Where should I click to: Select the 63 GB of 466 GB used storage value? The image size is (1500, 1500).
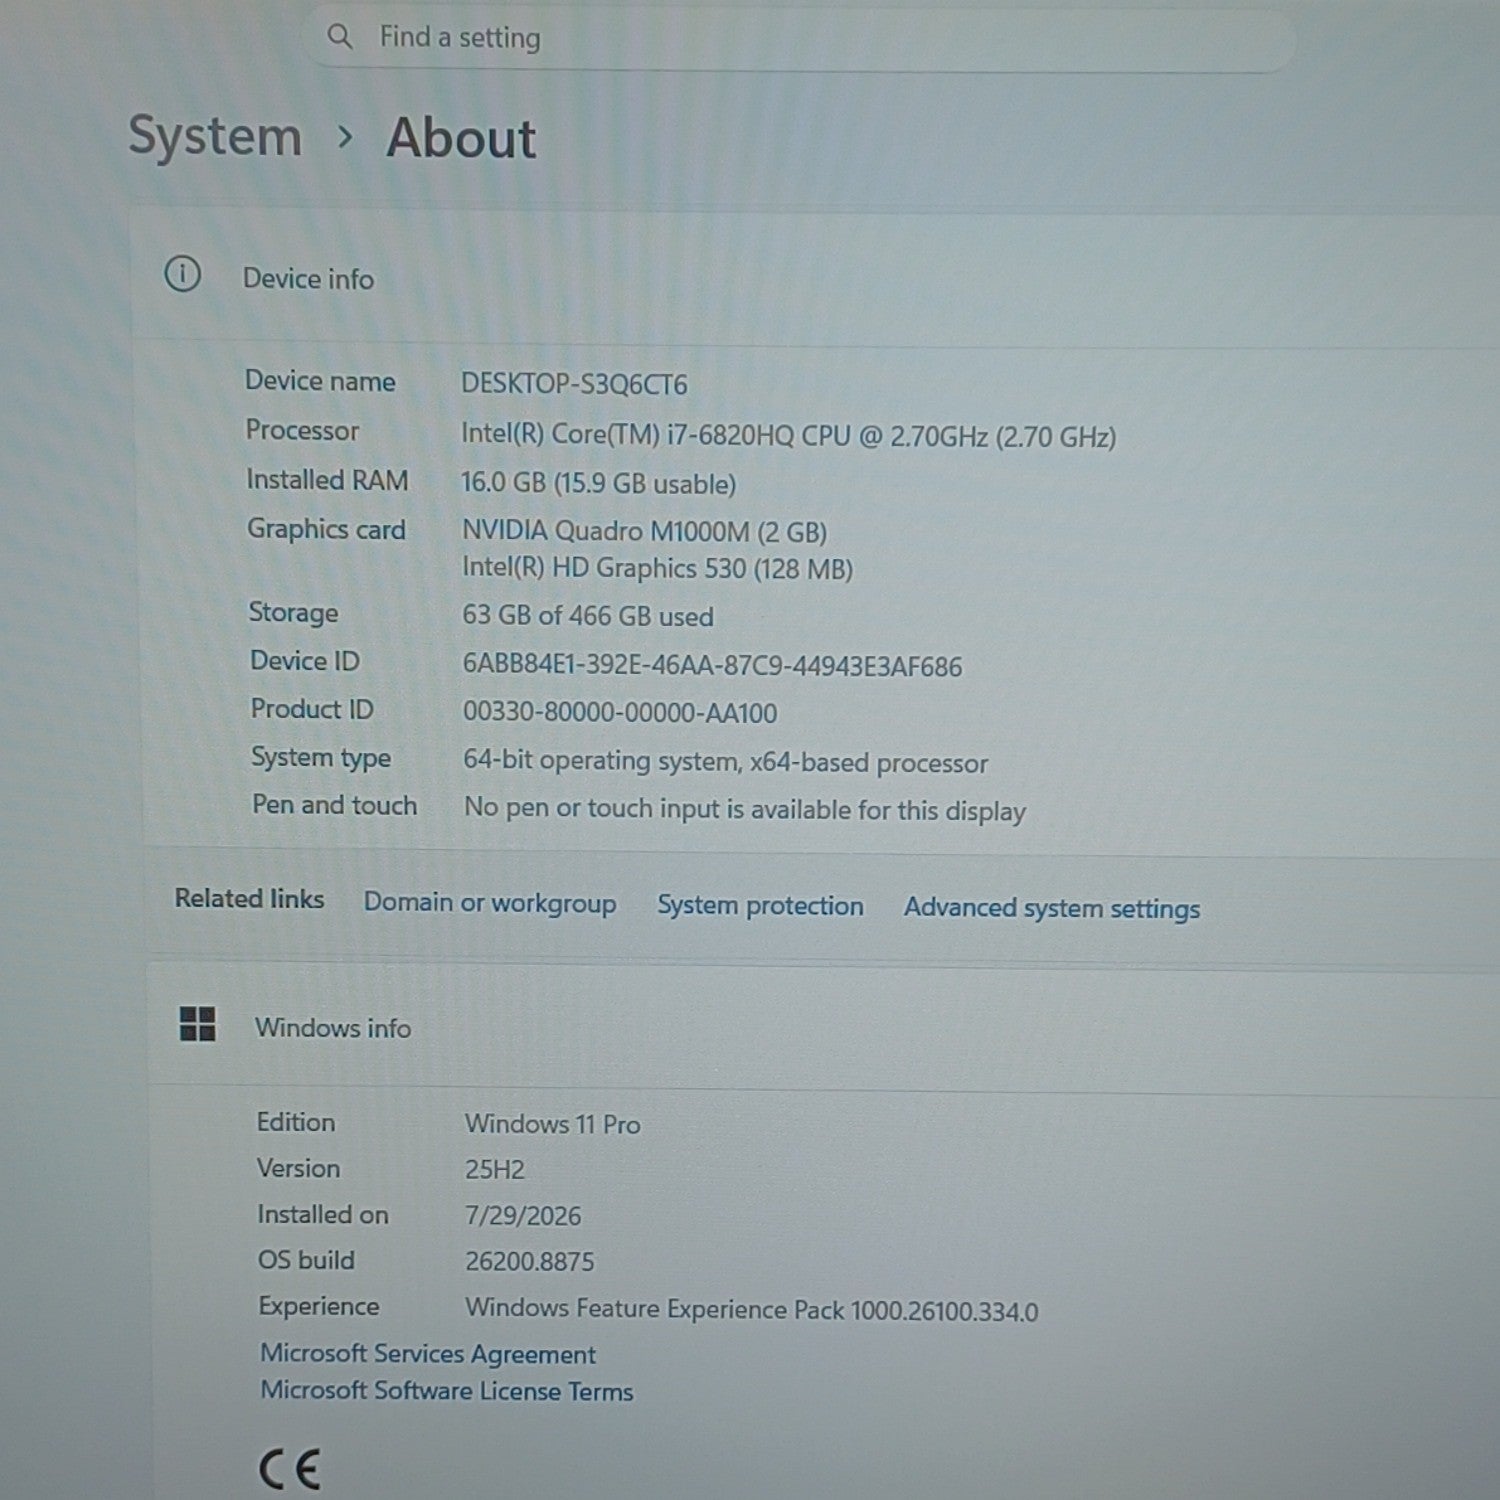(588, 616)
